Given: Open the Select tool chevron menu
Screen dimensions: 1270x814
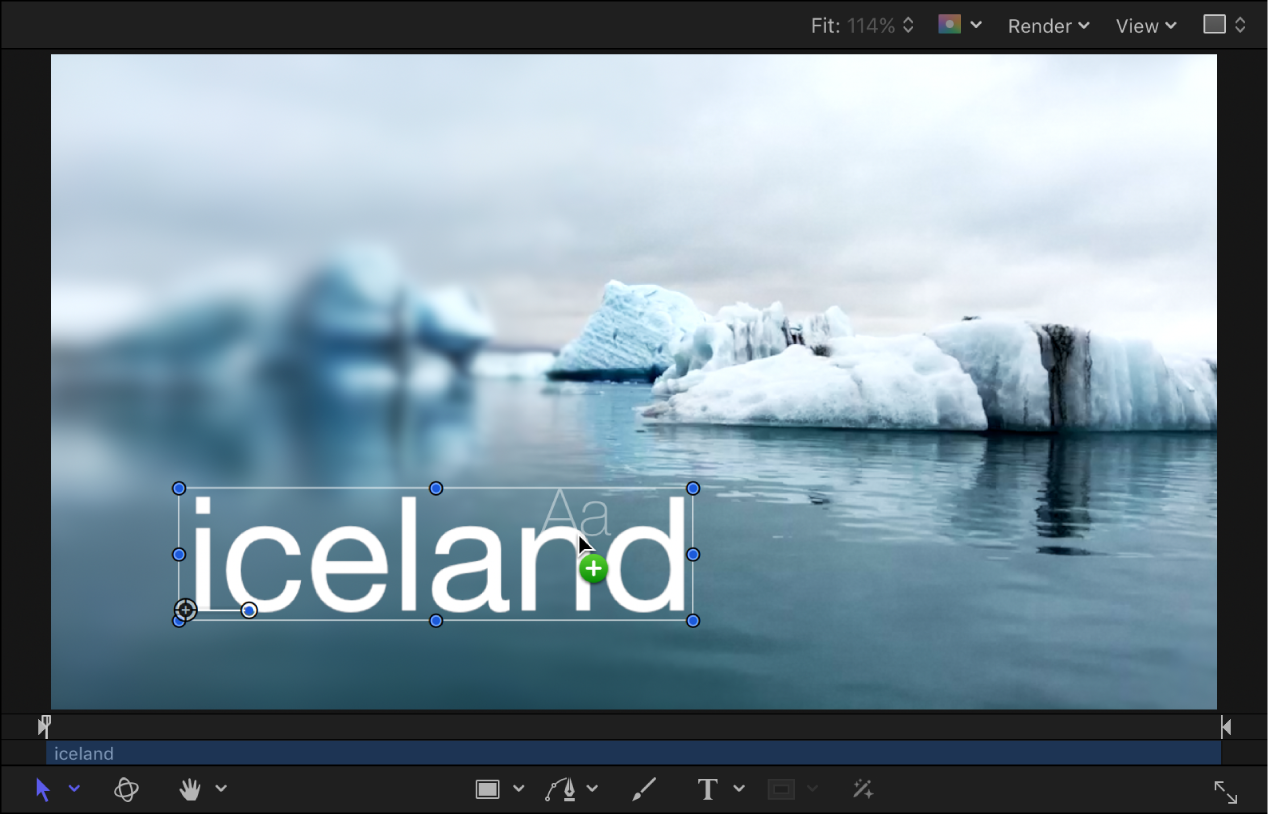Looking at the screenshot, I should click(x=74, y=789).
